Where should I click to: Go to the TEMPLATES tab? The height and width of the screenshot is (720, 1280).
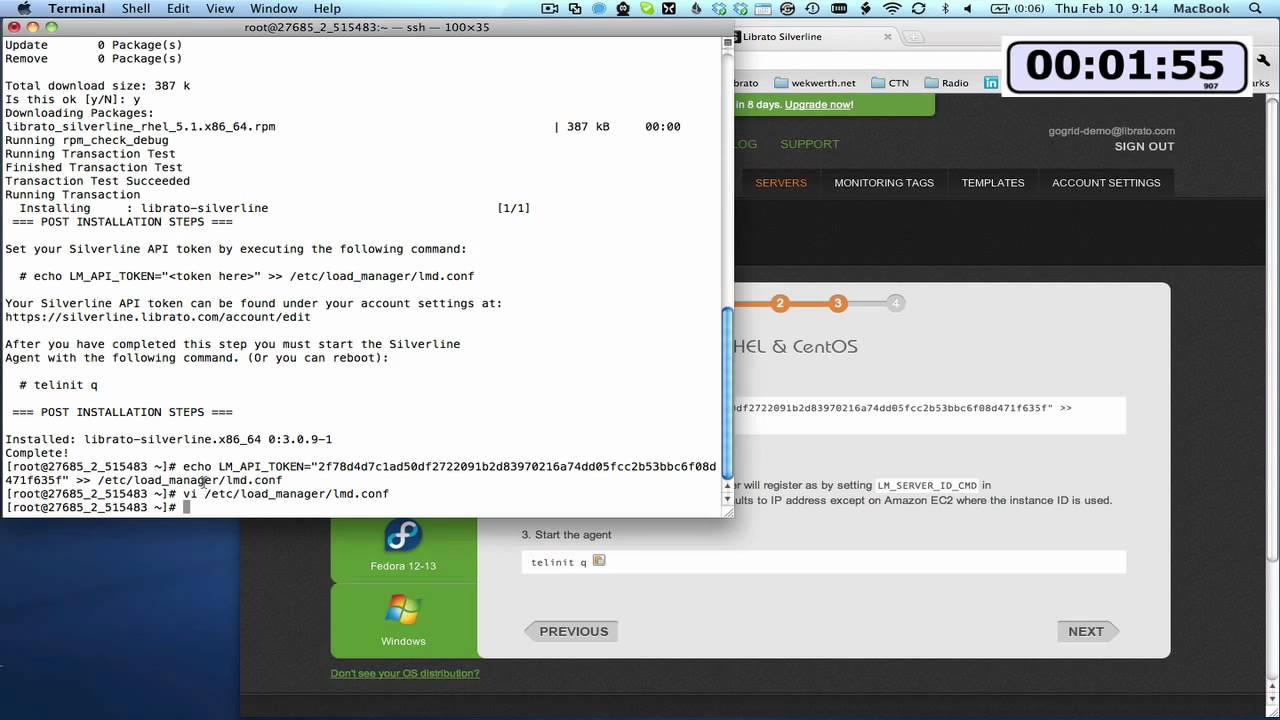click(993, 183)
